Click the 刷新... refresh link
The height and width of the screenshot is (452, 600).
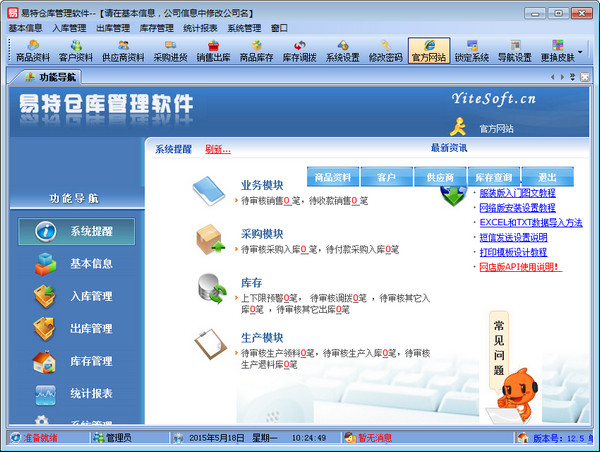(217, 149)
